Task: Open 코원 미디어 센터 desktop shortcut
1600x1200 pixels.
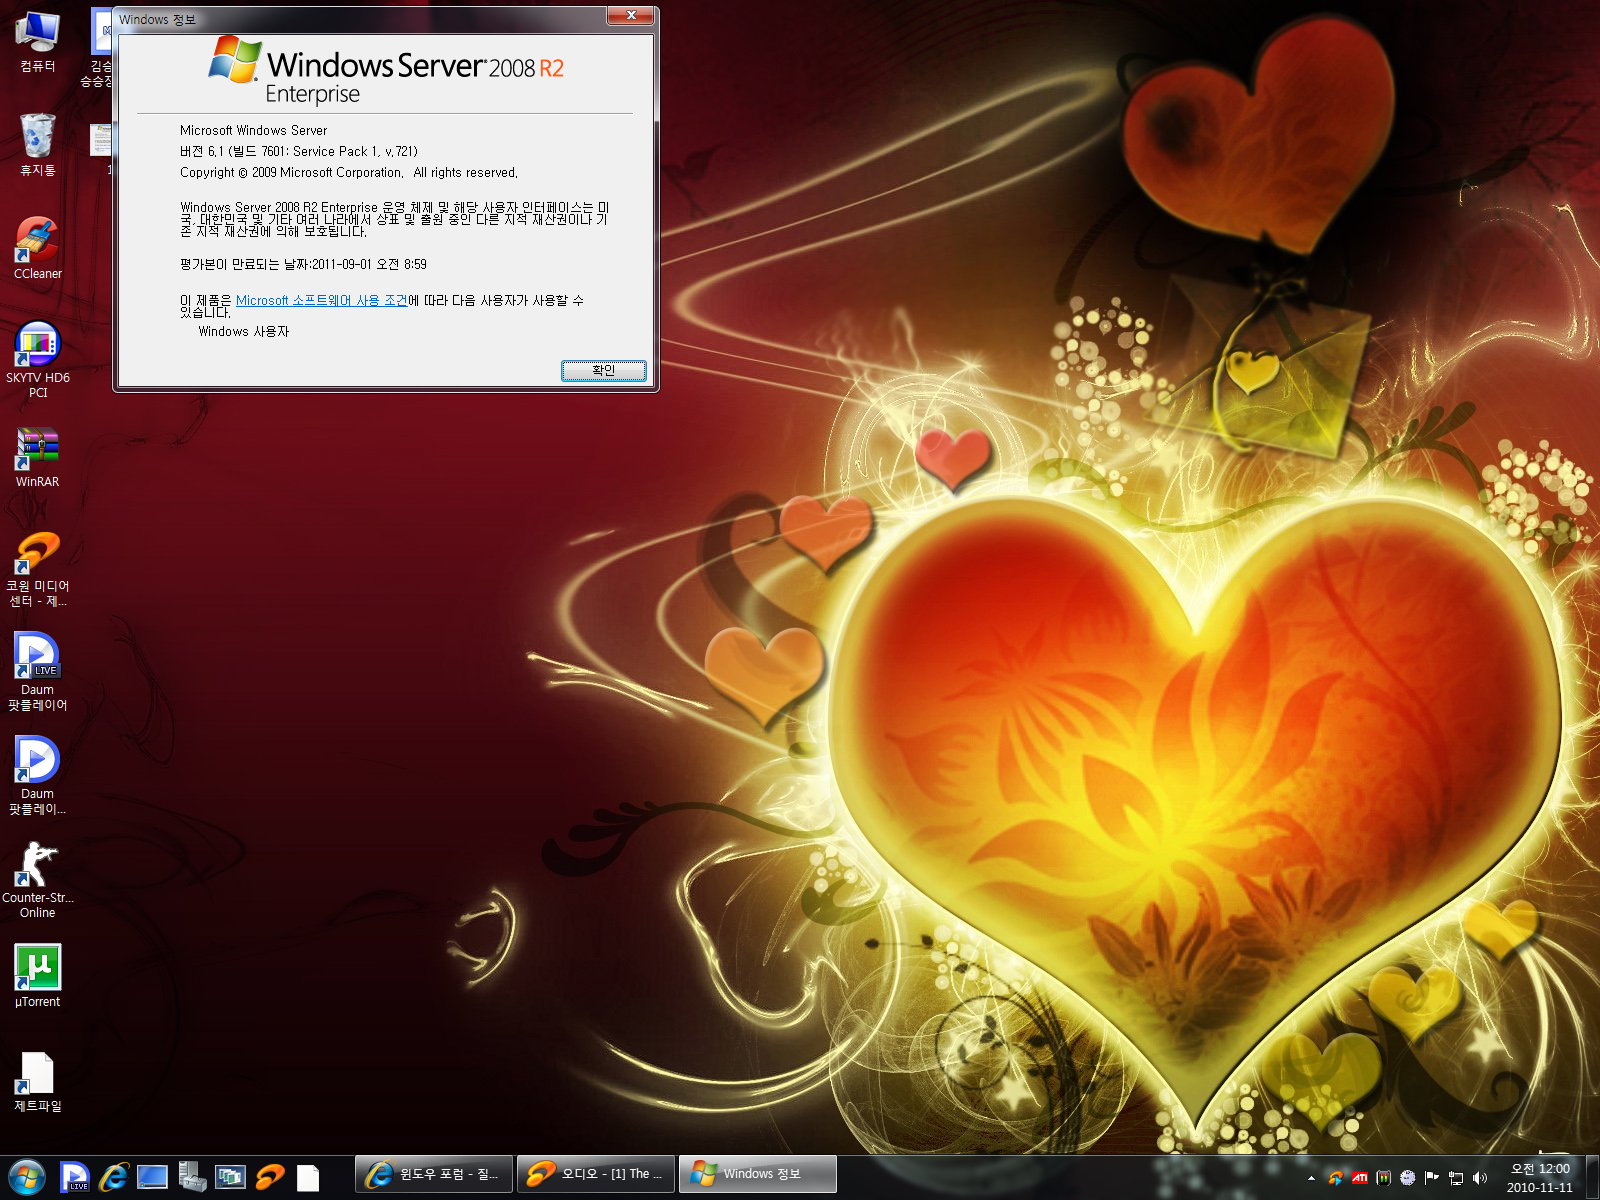Action: click(x=37, y=568)
